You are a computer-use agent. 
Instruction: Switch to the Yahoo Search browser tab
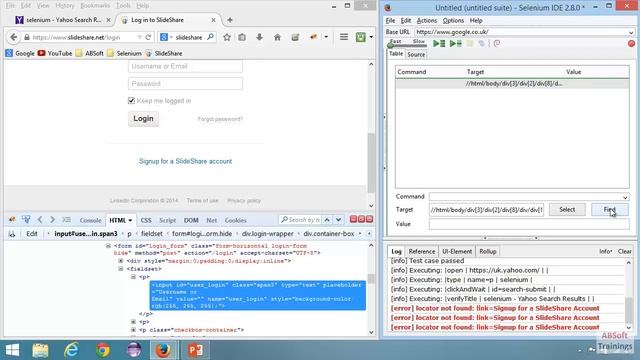point(63,20)
